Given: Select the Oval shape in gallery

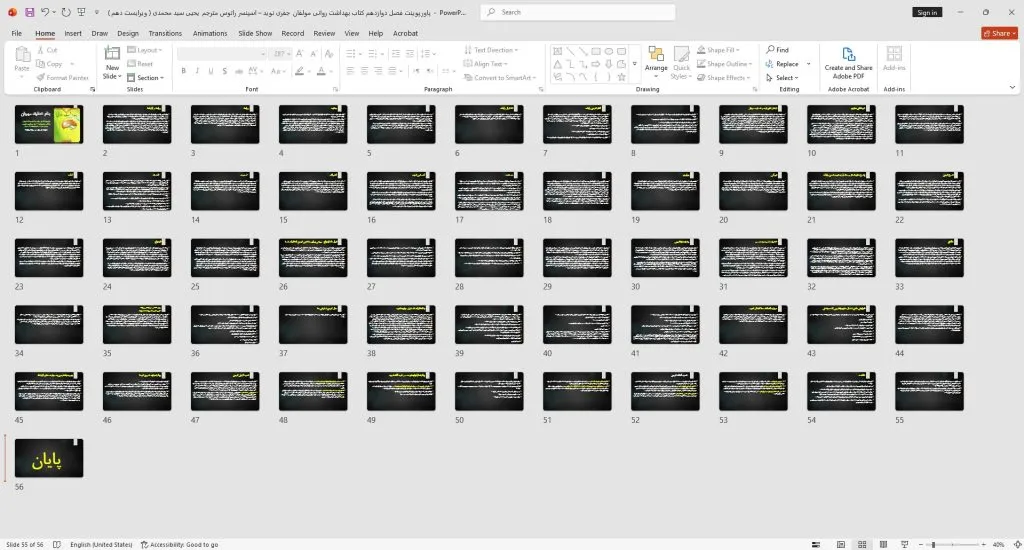Looking at the screenshot, I should pyautogui.click(x=609, y=51).
